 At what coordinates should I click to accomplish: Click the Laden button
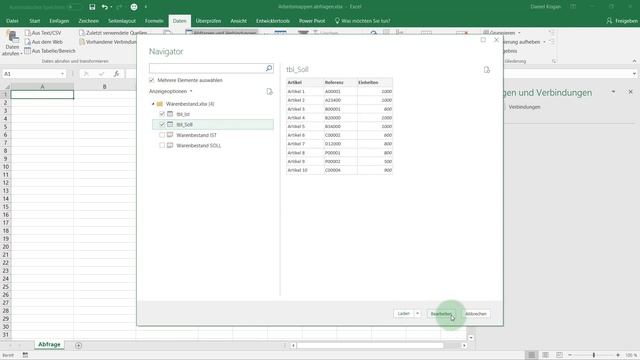[404, 313]
